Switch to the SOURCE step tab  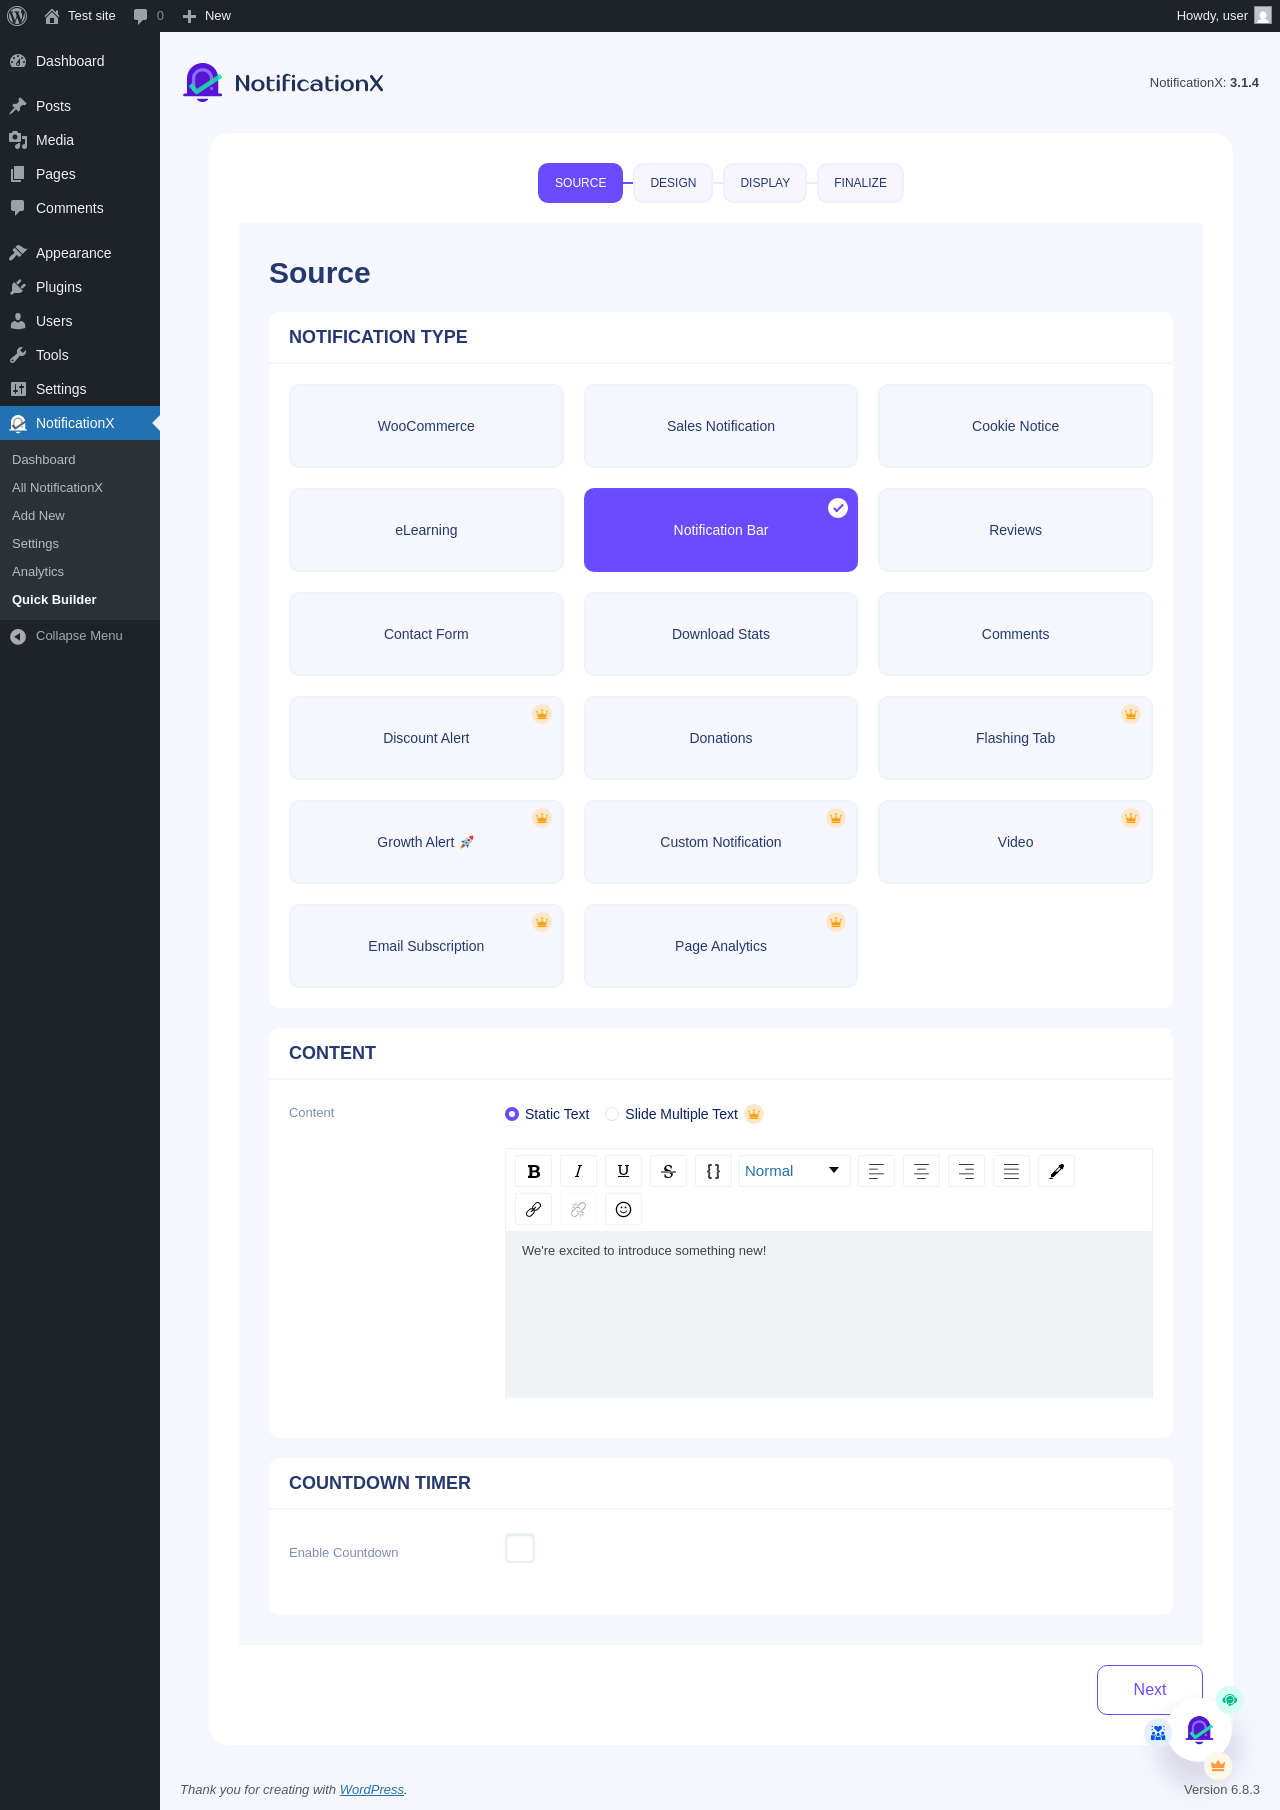[580, 183]
